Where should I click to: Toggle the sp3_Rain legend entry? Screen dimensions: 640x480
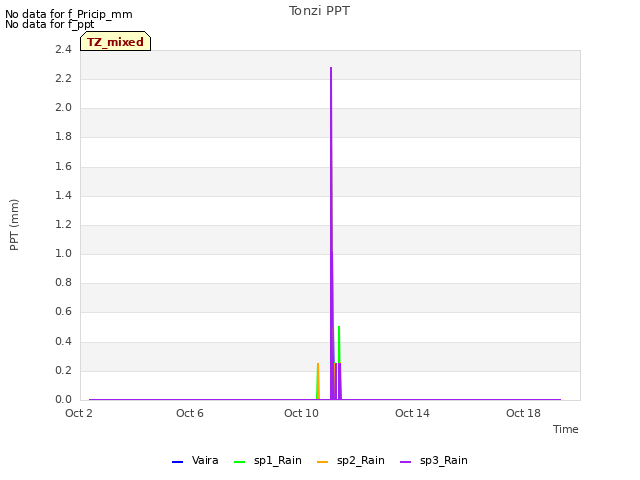433,460
